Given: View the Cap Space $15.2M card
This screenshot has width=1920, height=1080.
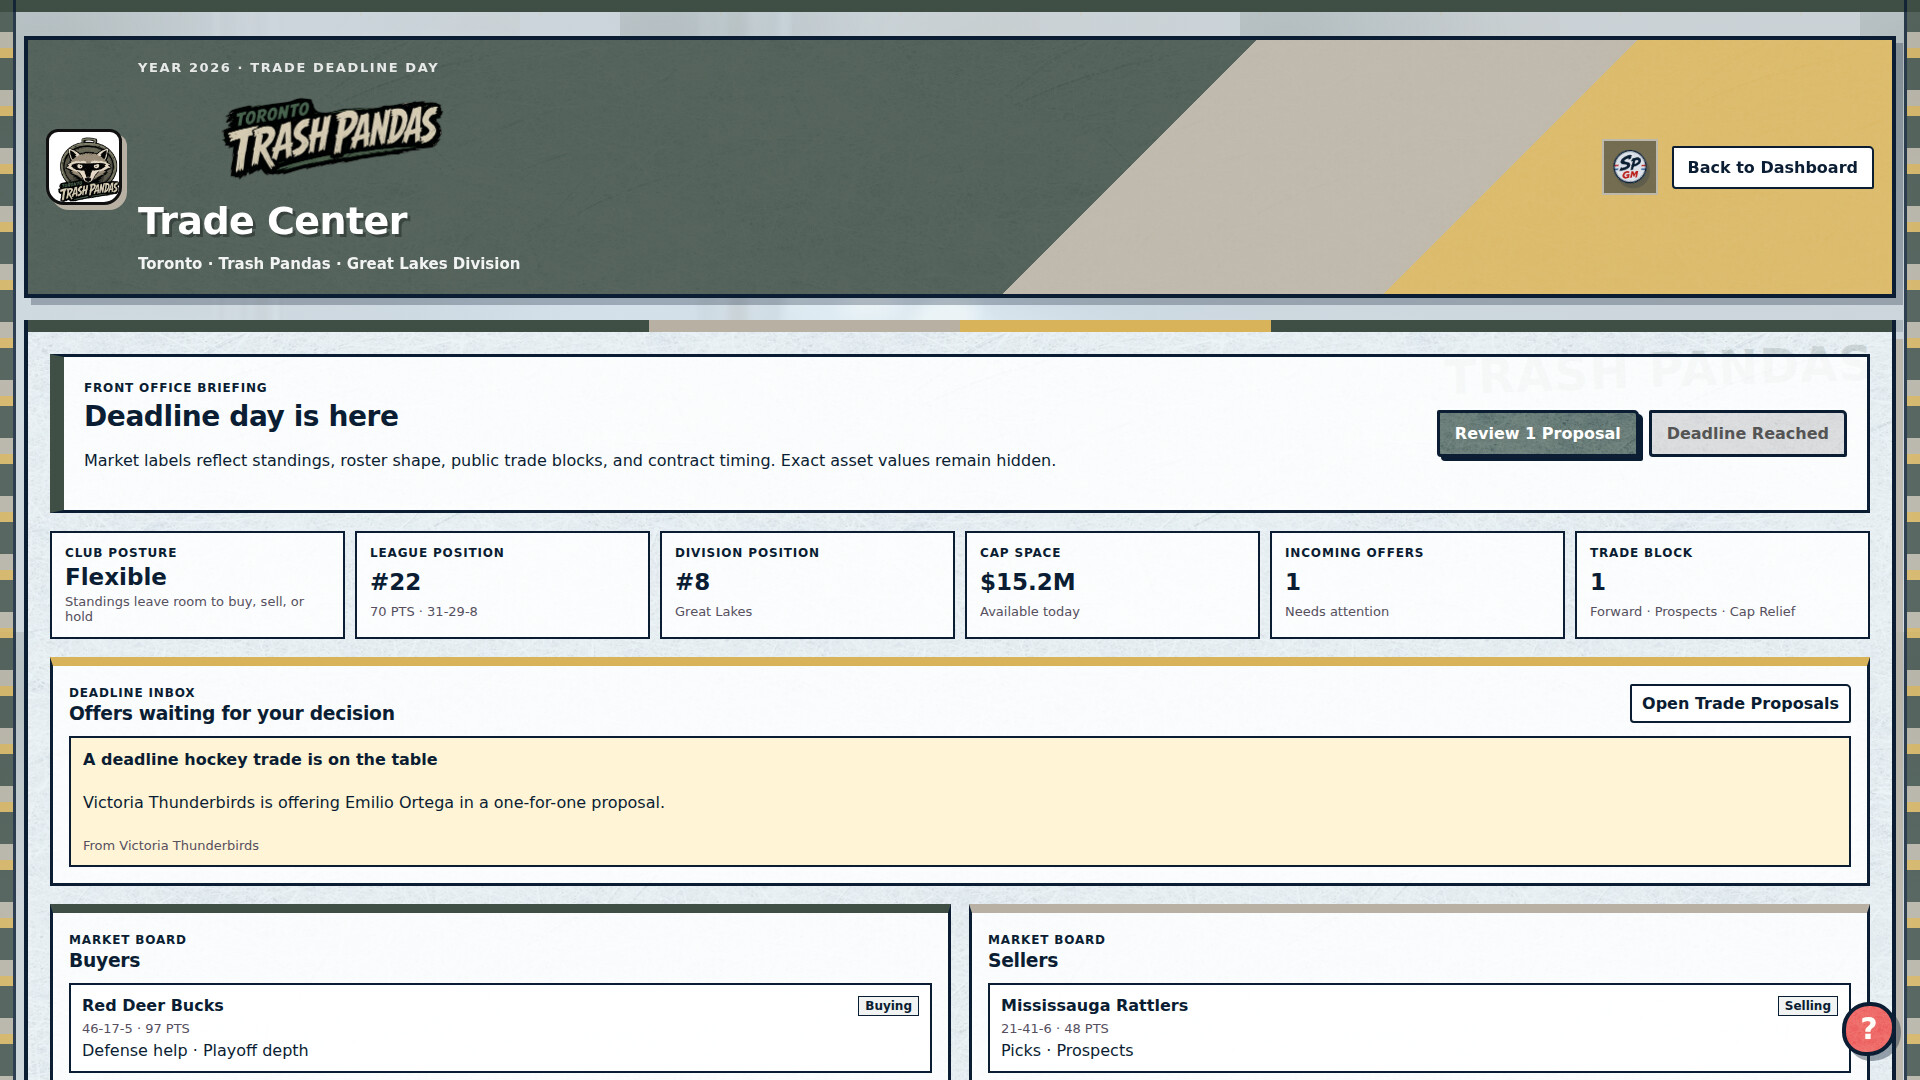Looking at the screenshot, I should [x=1112, y=585].
